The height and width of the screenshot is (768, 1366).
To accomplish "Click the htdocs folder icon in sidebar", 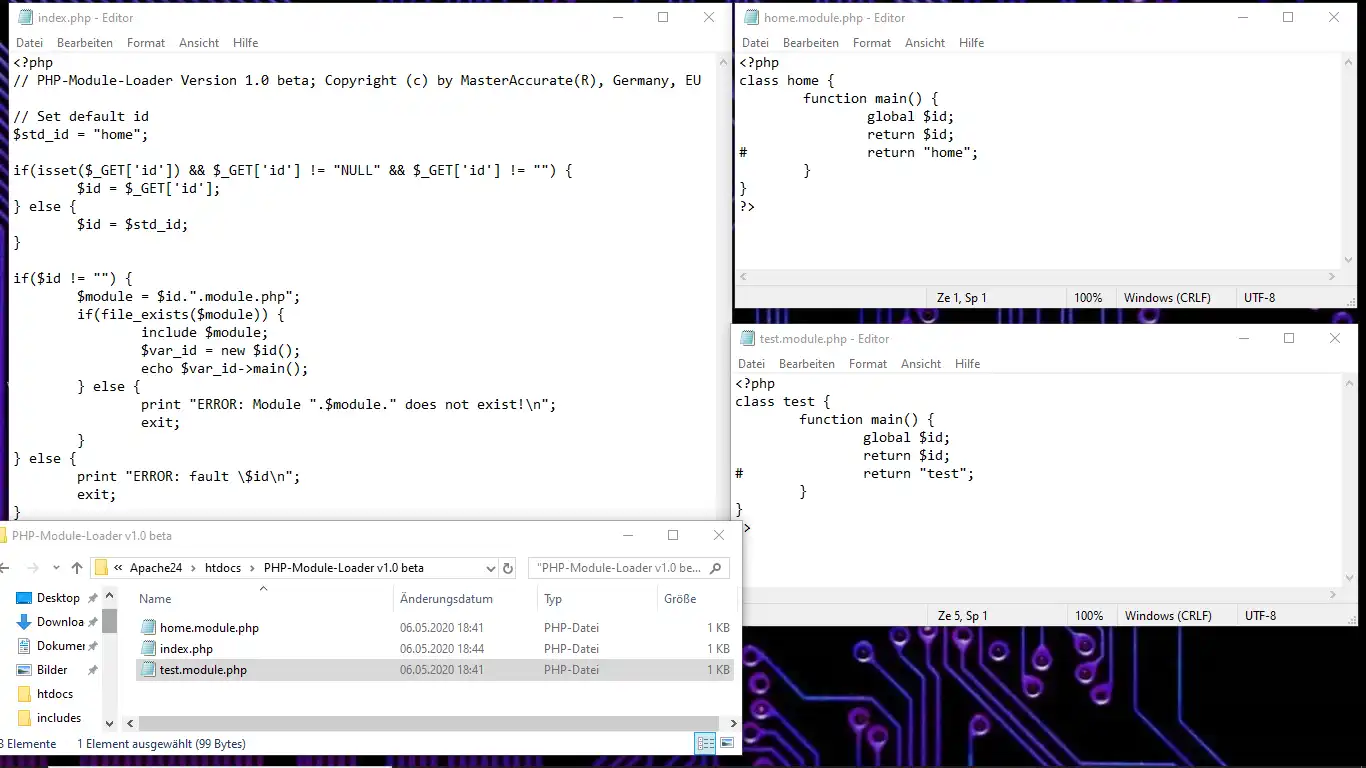I will tap(24, 694).
